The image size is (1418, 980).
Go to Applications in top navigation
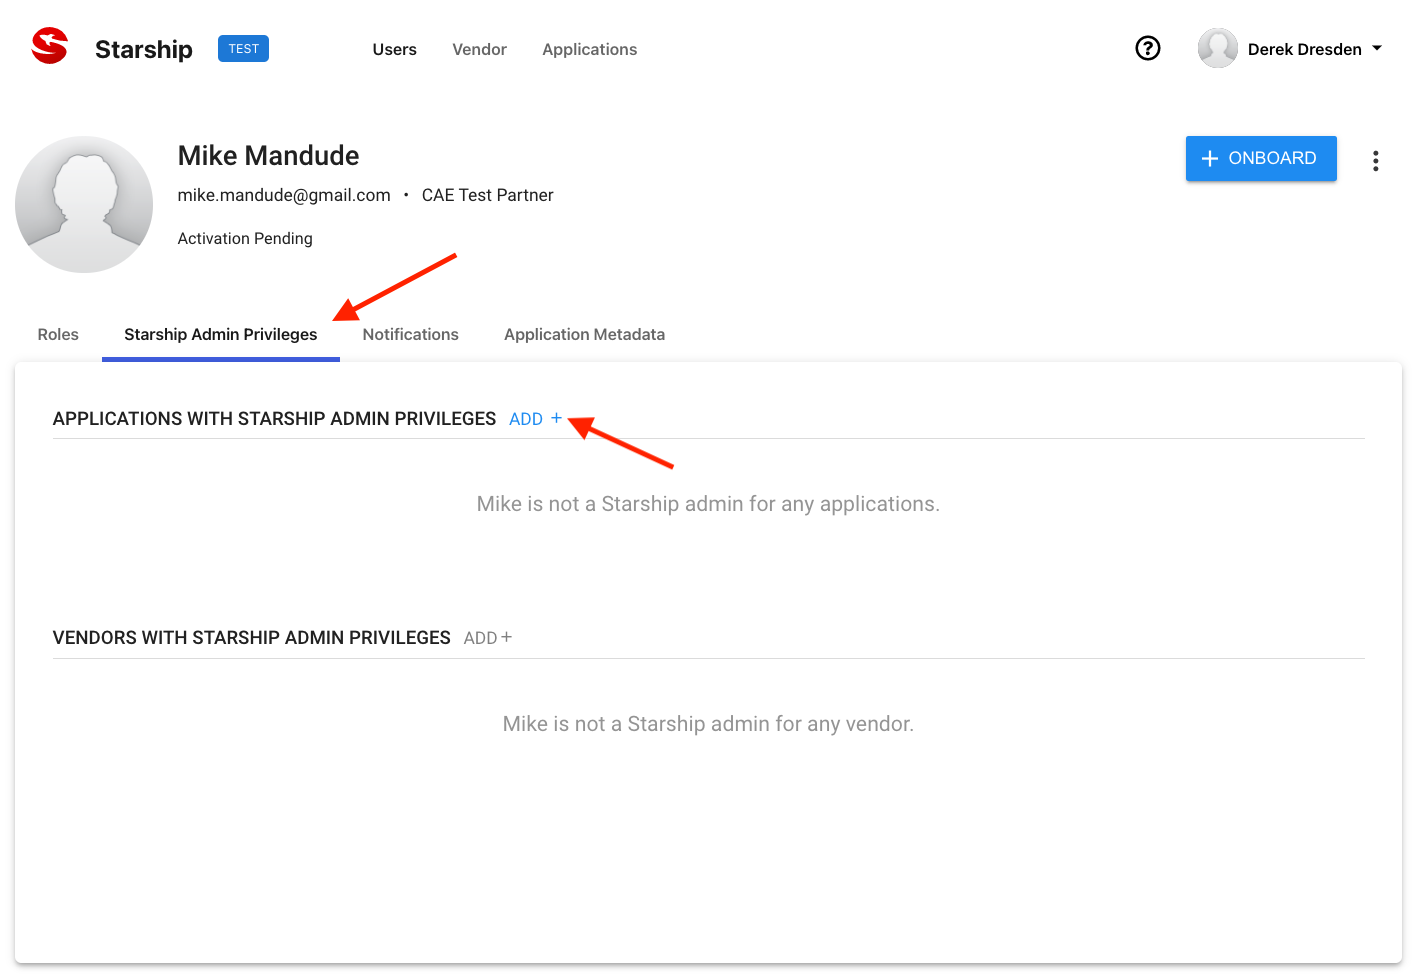[x=589, y=49]
